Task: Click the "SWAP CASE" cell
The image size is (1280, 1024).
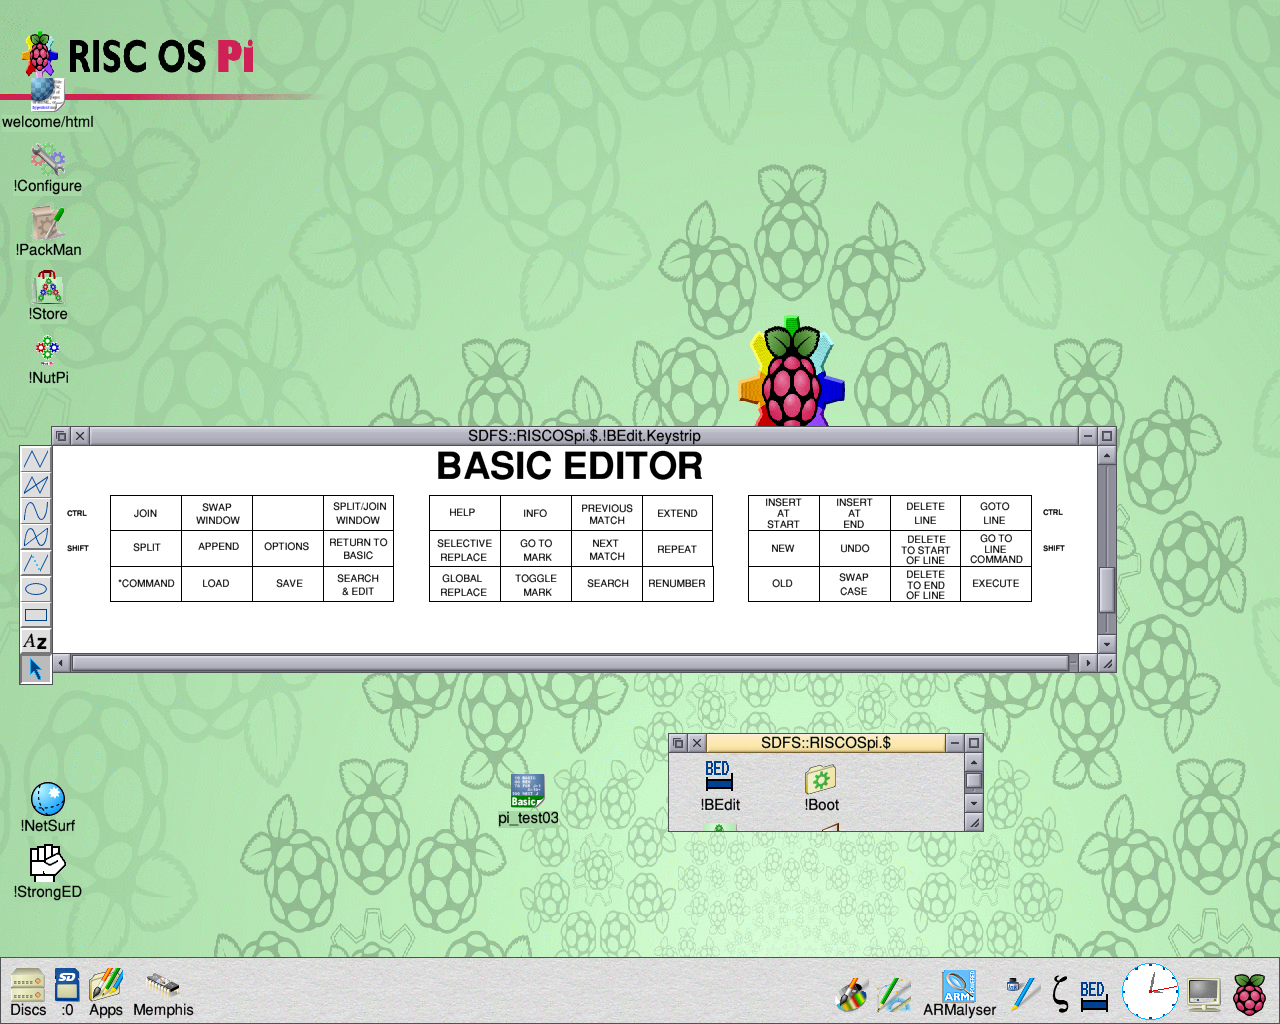Action: 854,584
